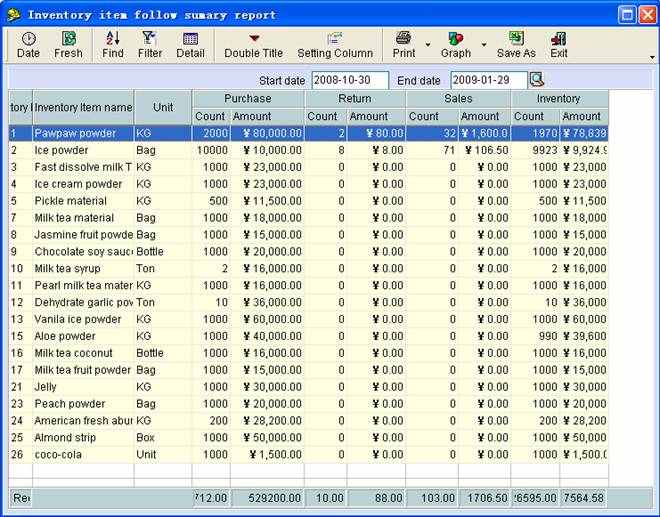
Task: Select the Milk tea syrup row
Action: (x=309, y=269)
